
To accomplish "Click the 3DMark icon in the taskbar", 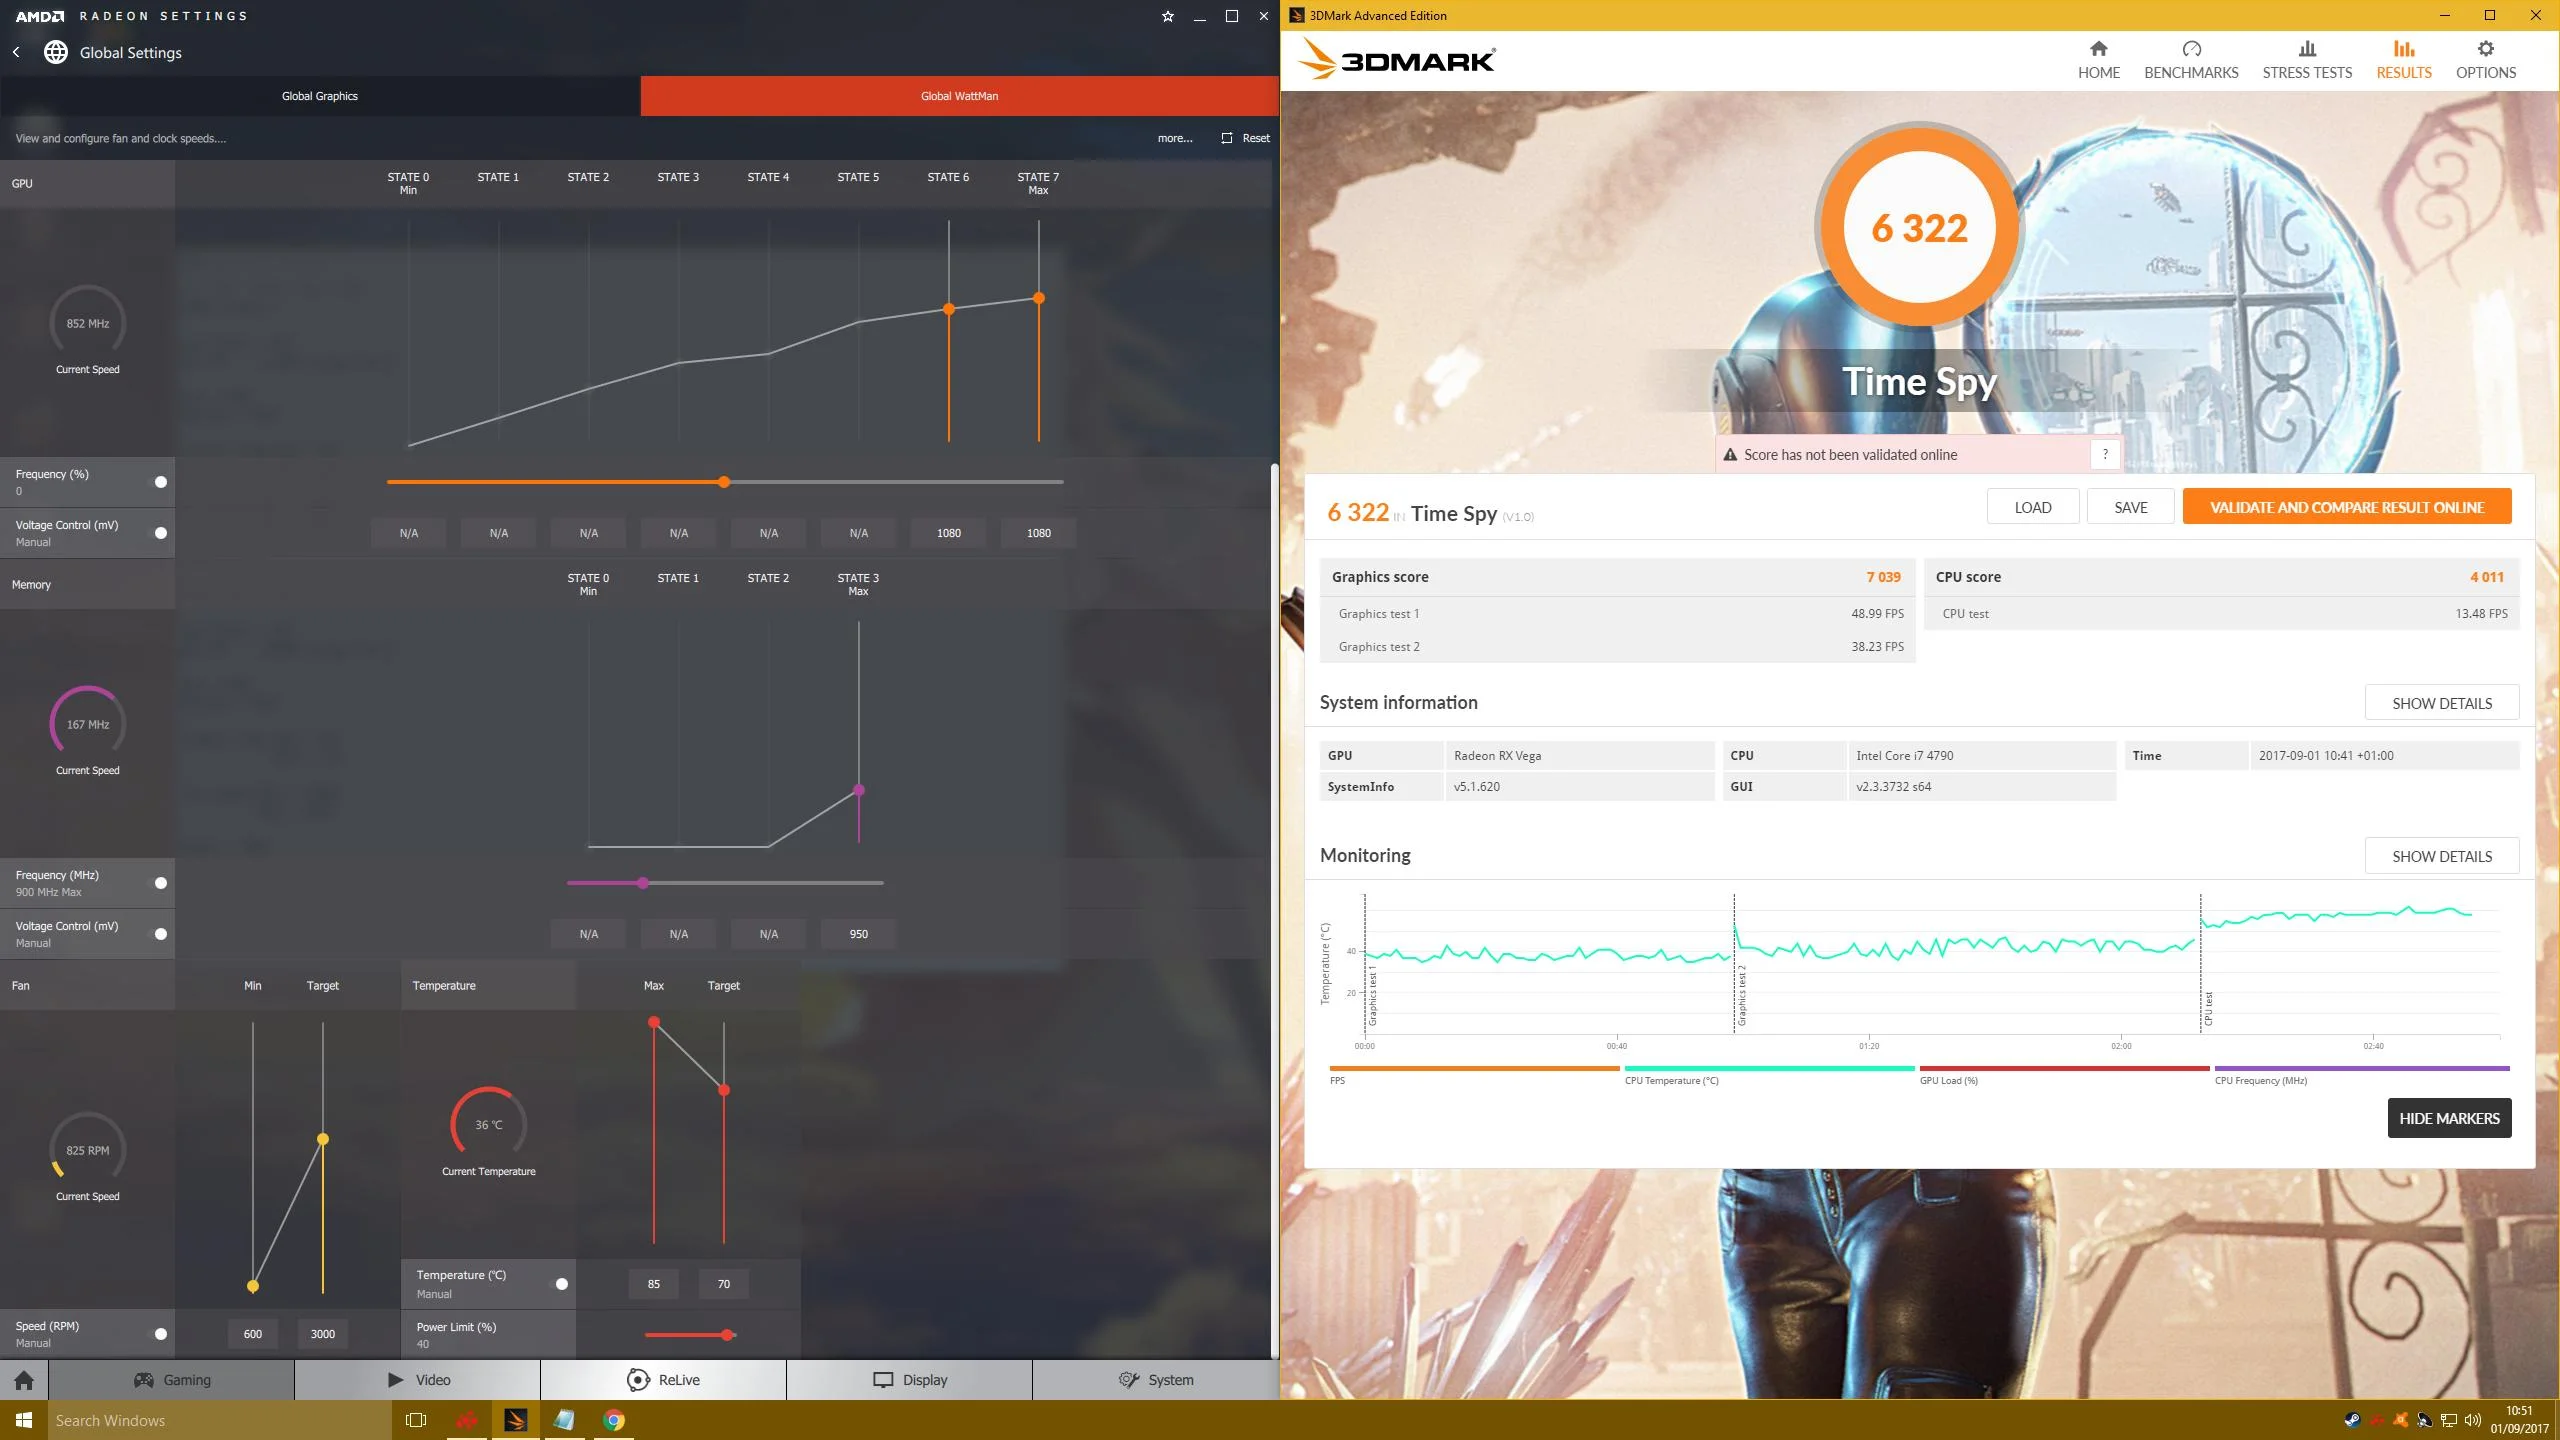I will coord(515,1420).
